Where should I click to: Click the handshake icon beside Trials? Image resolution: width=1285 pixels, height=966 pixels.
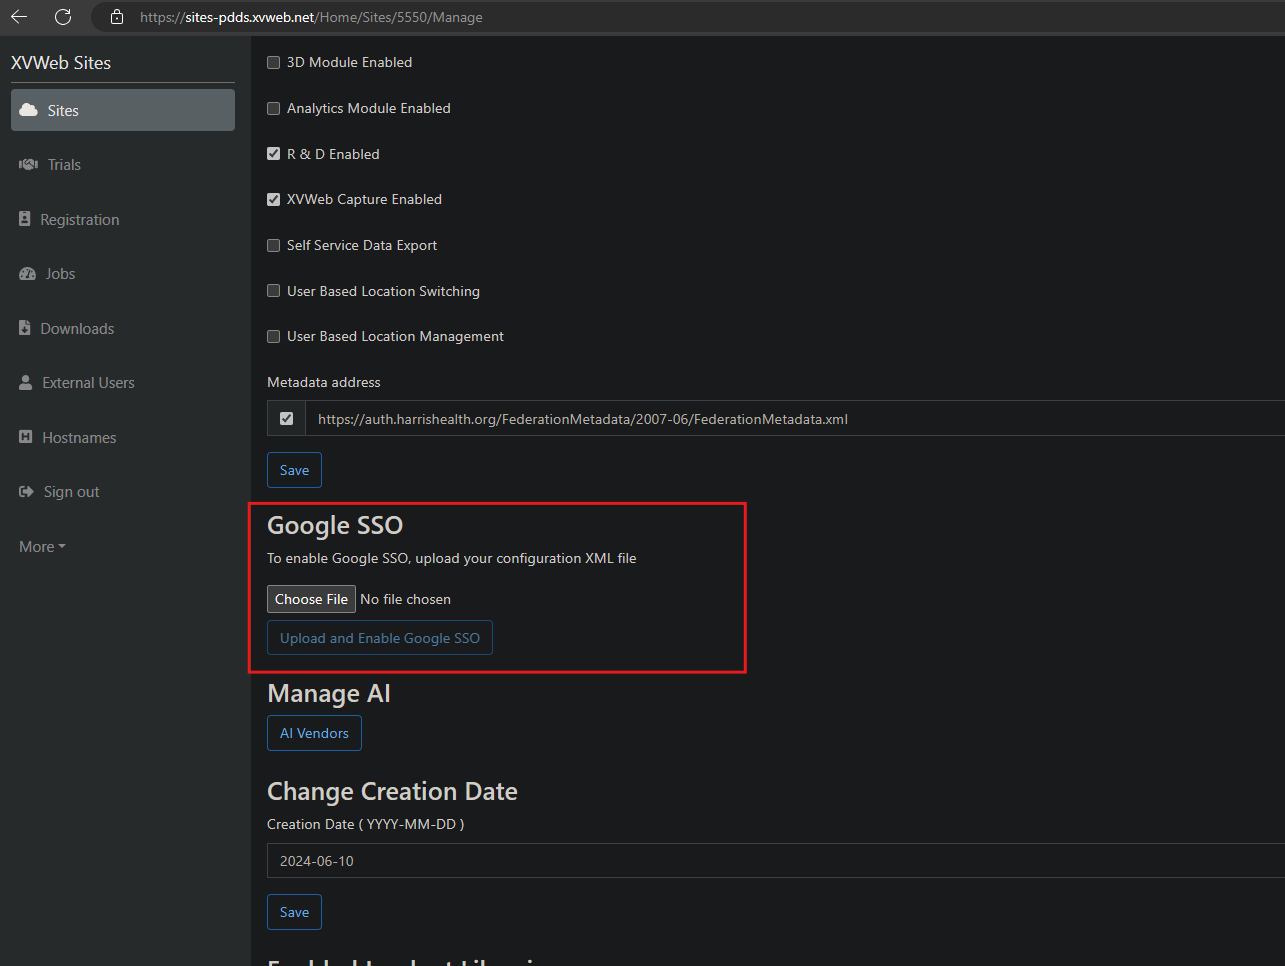[28, 165]
